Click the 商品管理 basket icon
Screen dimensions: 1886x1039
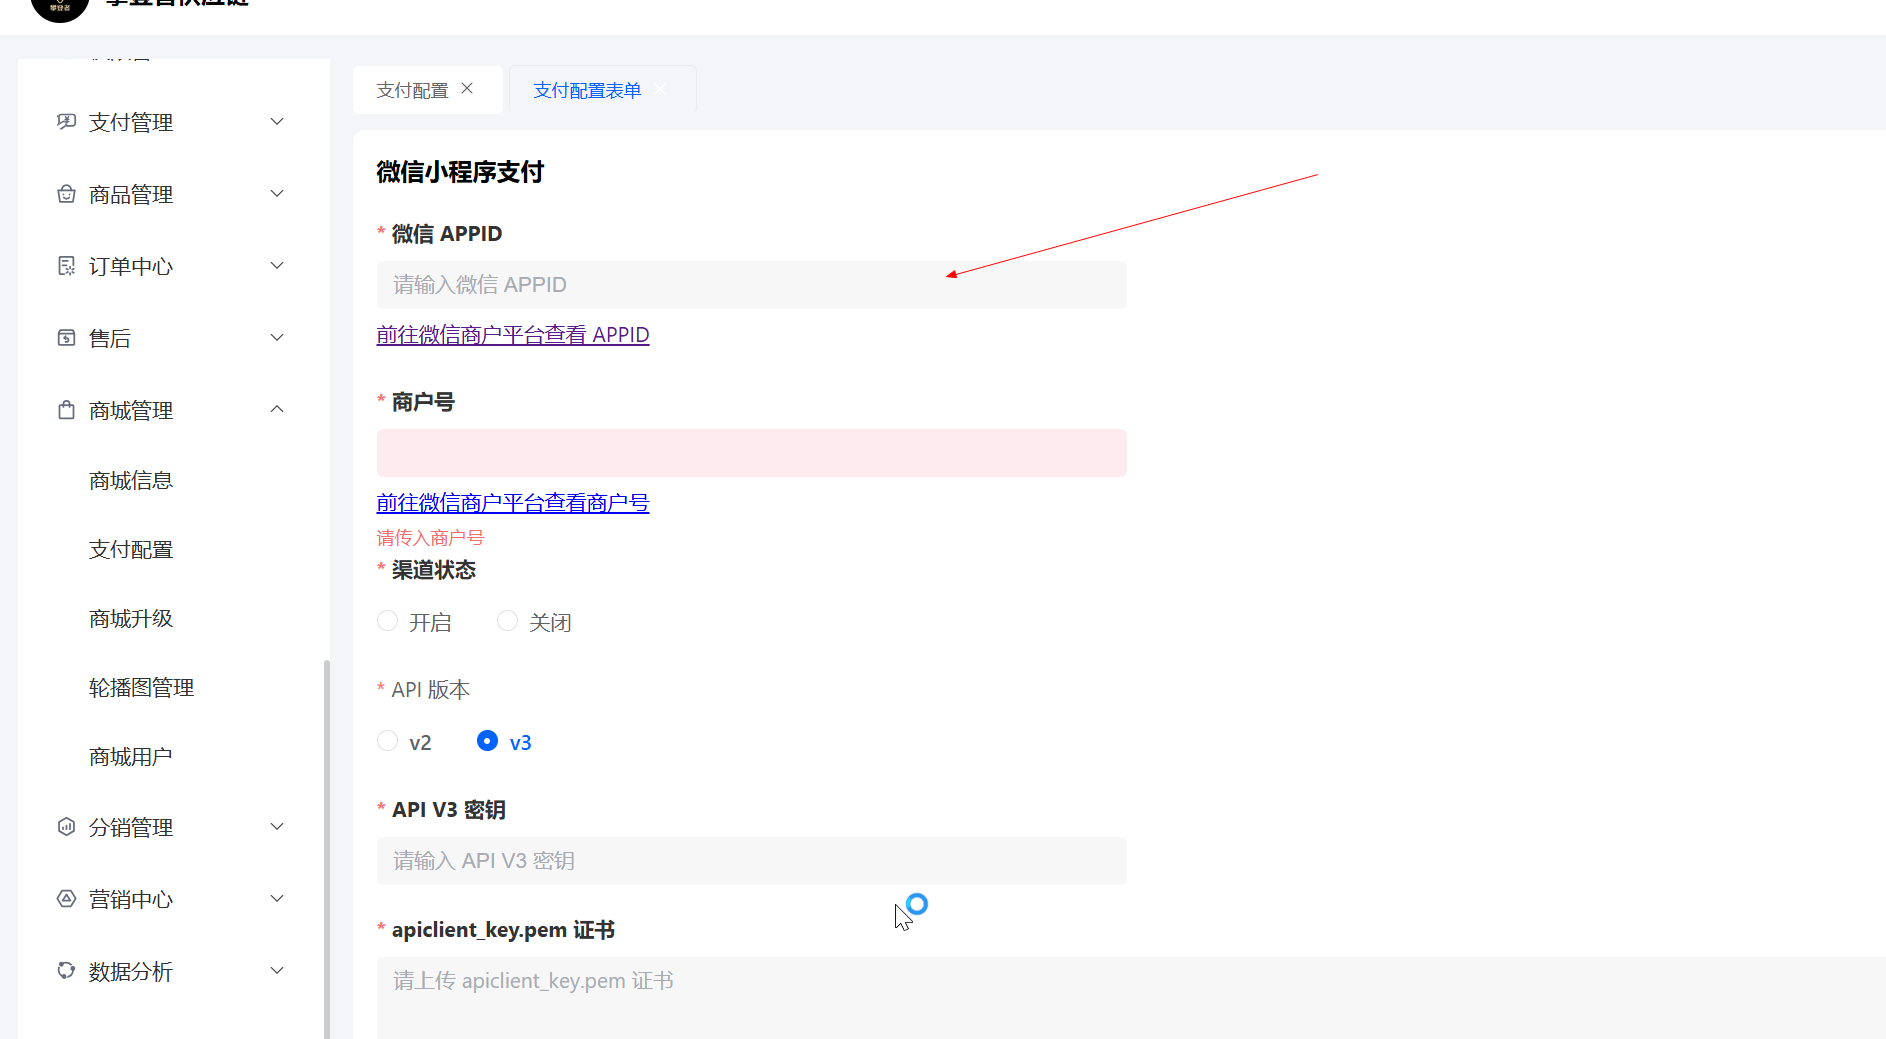pyautogui.click(x=66, y=194)
